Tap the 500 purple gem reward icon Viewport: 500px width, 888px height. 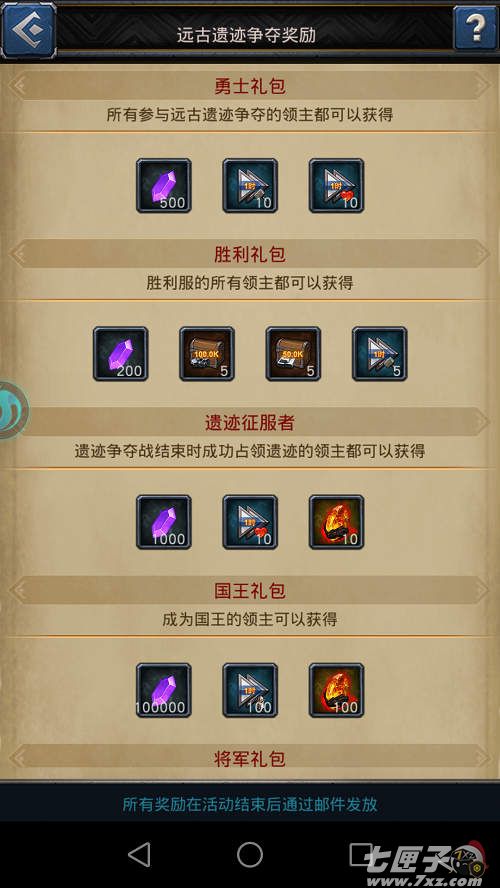point(164,186)
